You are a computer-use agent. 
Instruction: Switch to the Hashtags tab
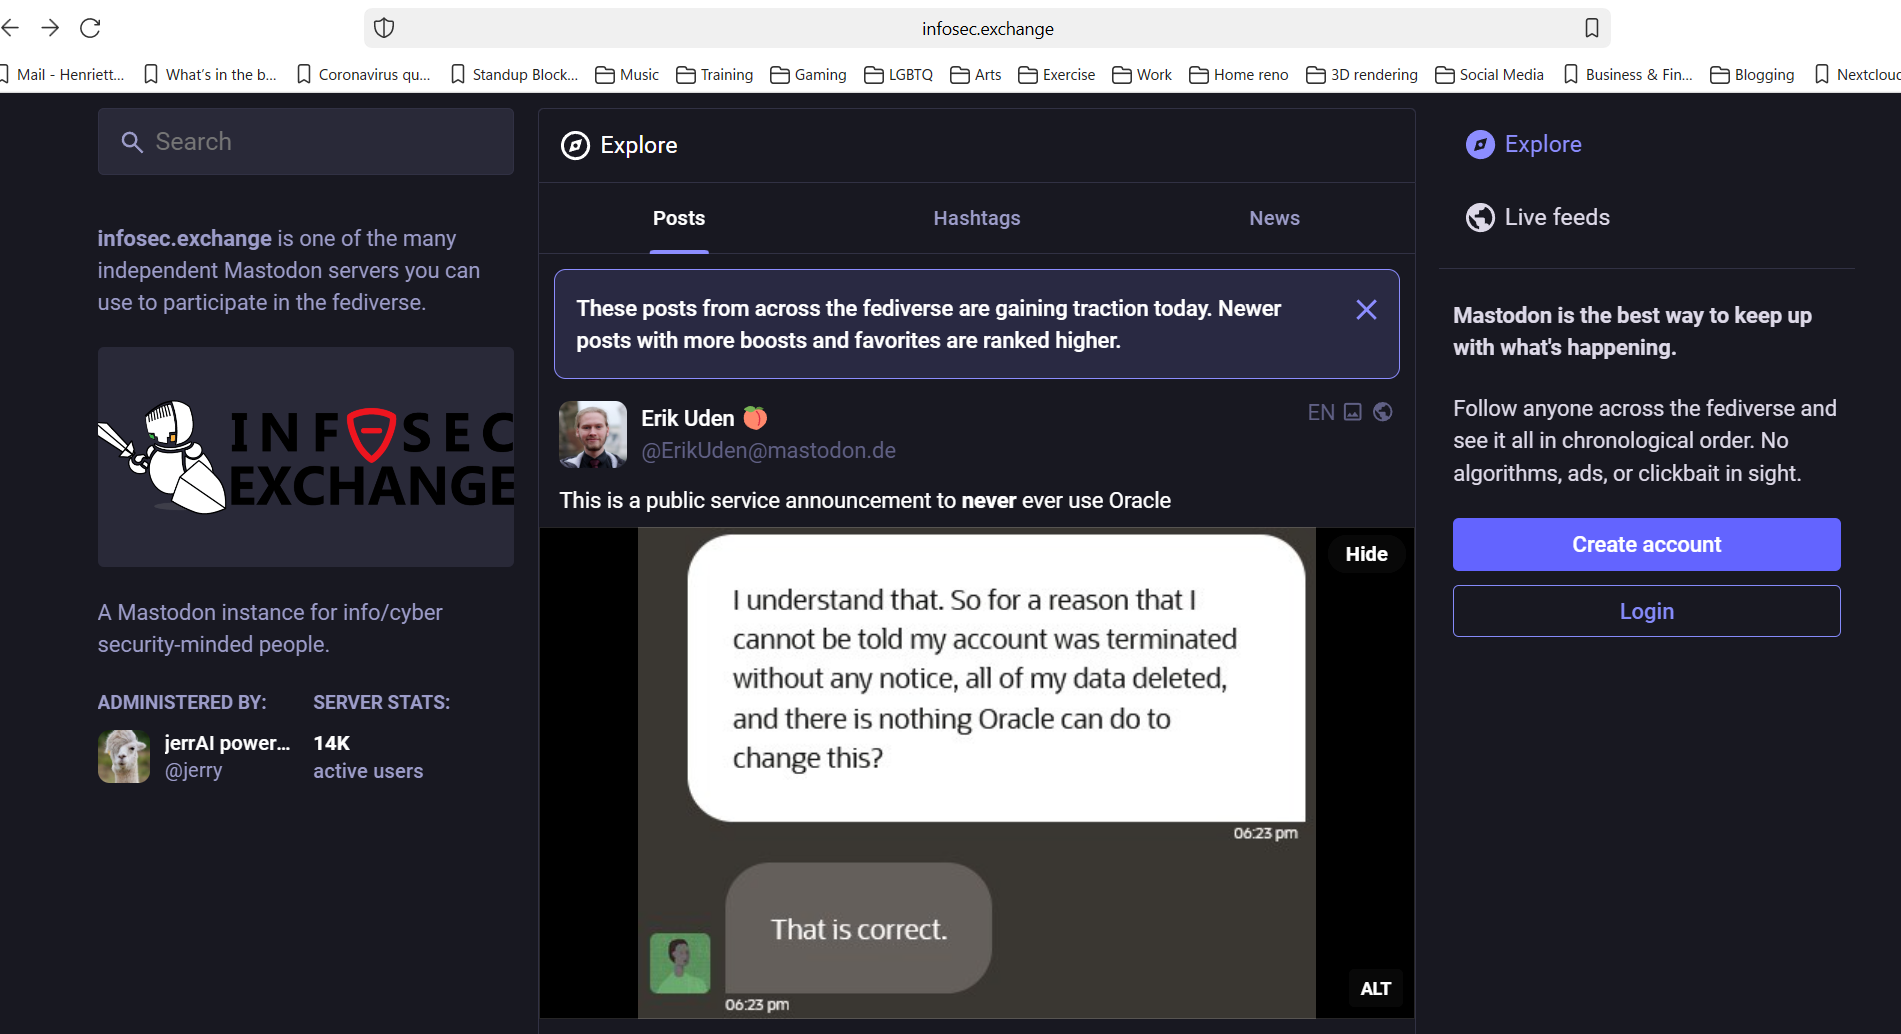pyautogui.click(x=977, y=218)
